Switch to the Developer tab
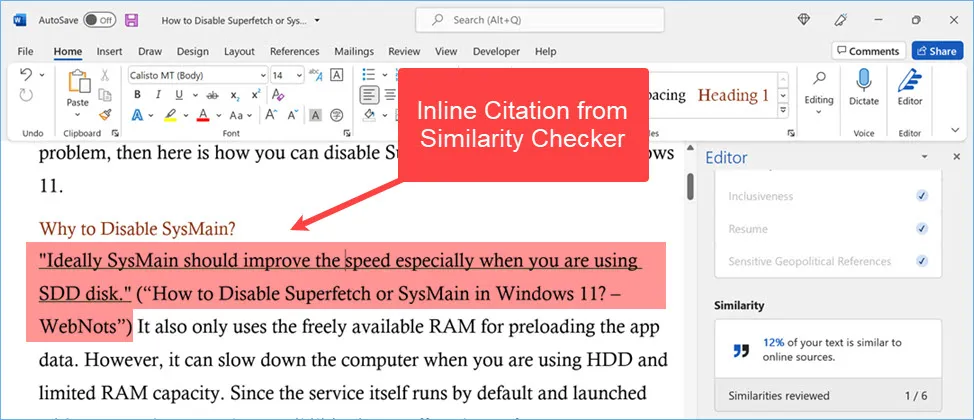This screenshot has height=420, width=974. coord(496,52)
